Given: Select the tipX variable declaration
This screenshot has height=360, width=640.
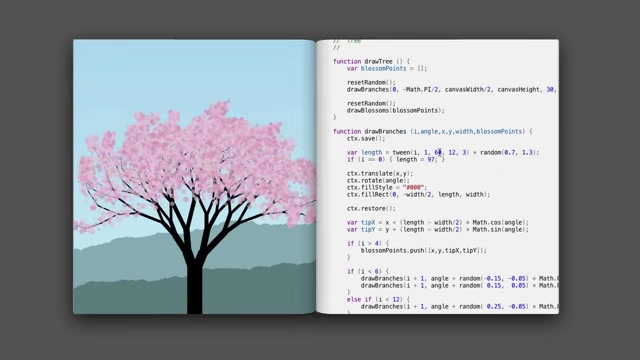Looking at the screenshot, I should tap(368, 222).
